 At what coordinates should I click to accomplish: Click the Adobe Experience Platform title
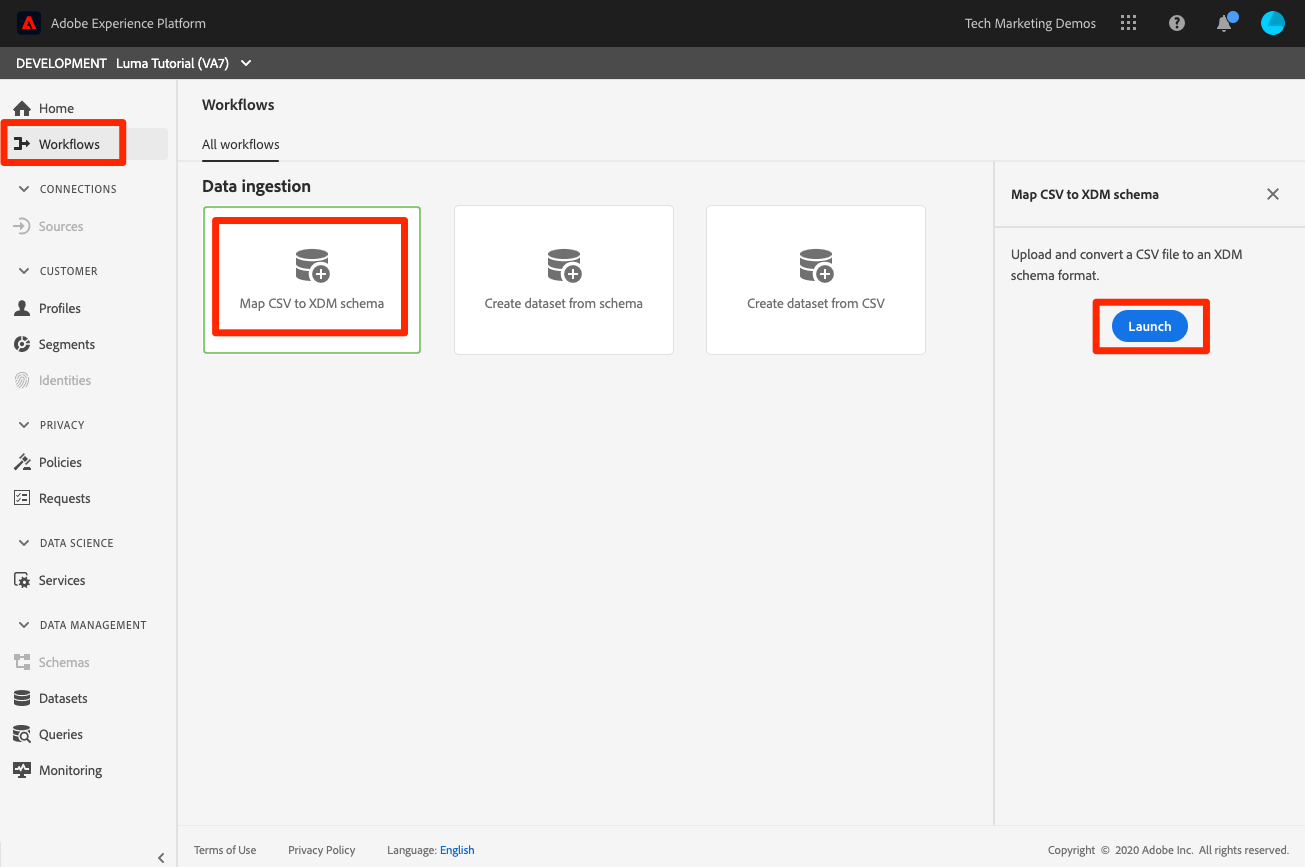(x=129, y=23)
